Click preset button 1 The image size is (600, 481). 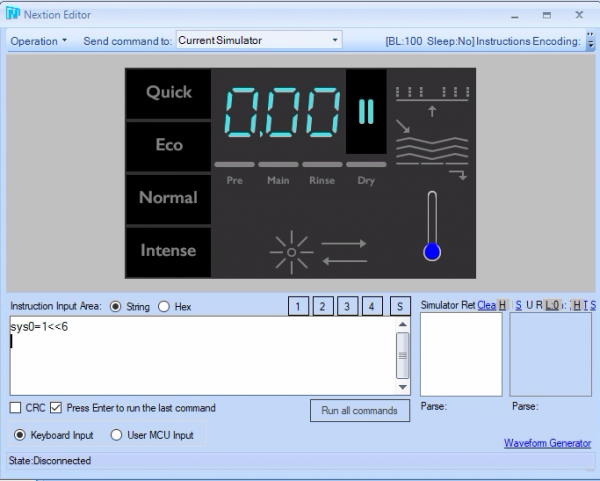[x=298, y=306]
